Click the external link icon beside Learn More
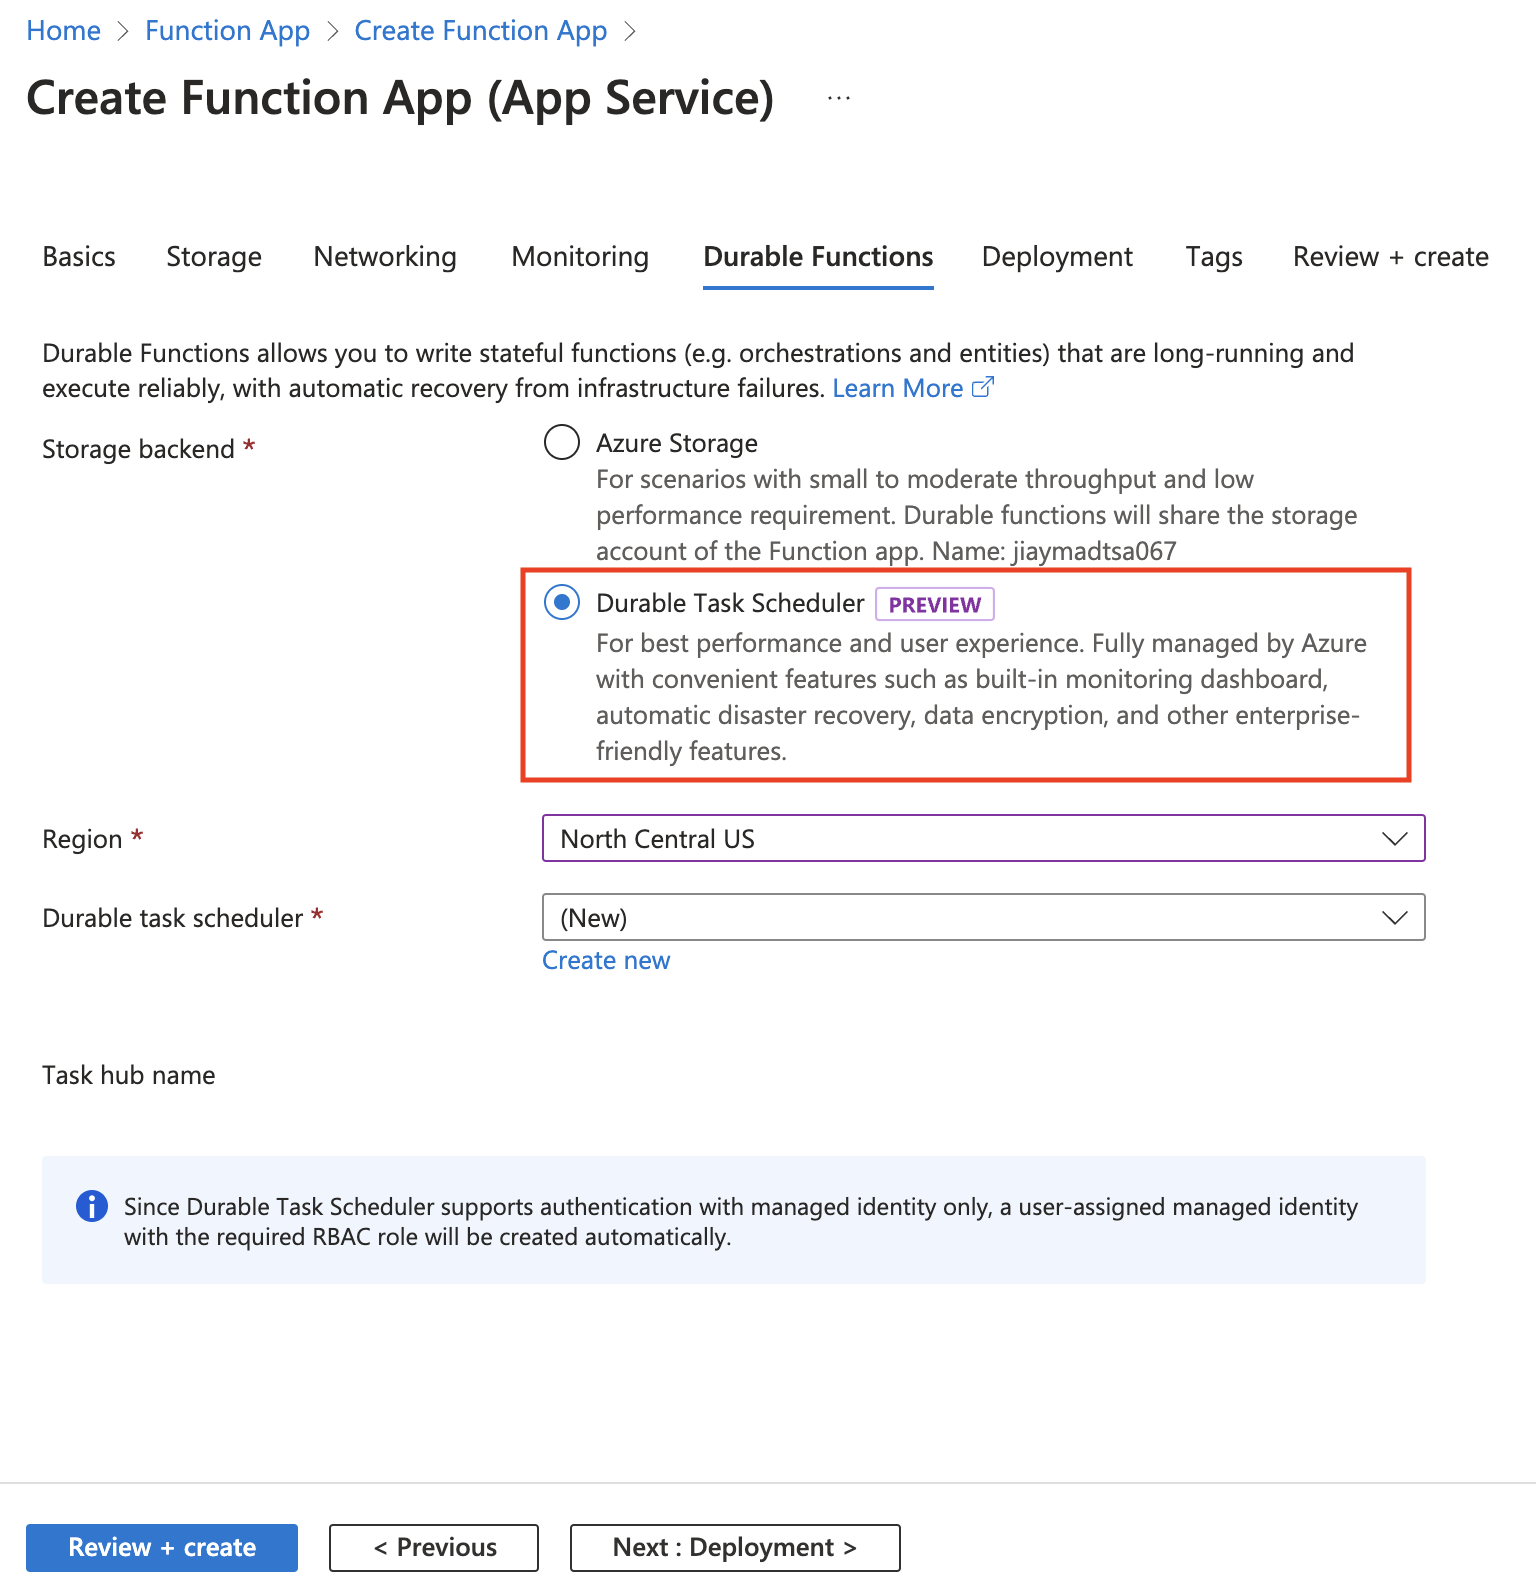Viewport: 1536px width, 1590px height. (983, 387)
